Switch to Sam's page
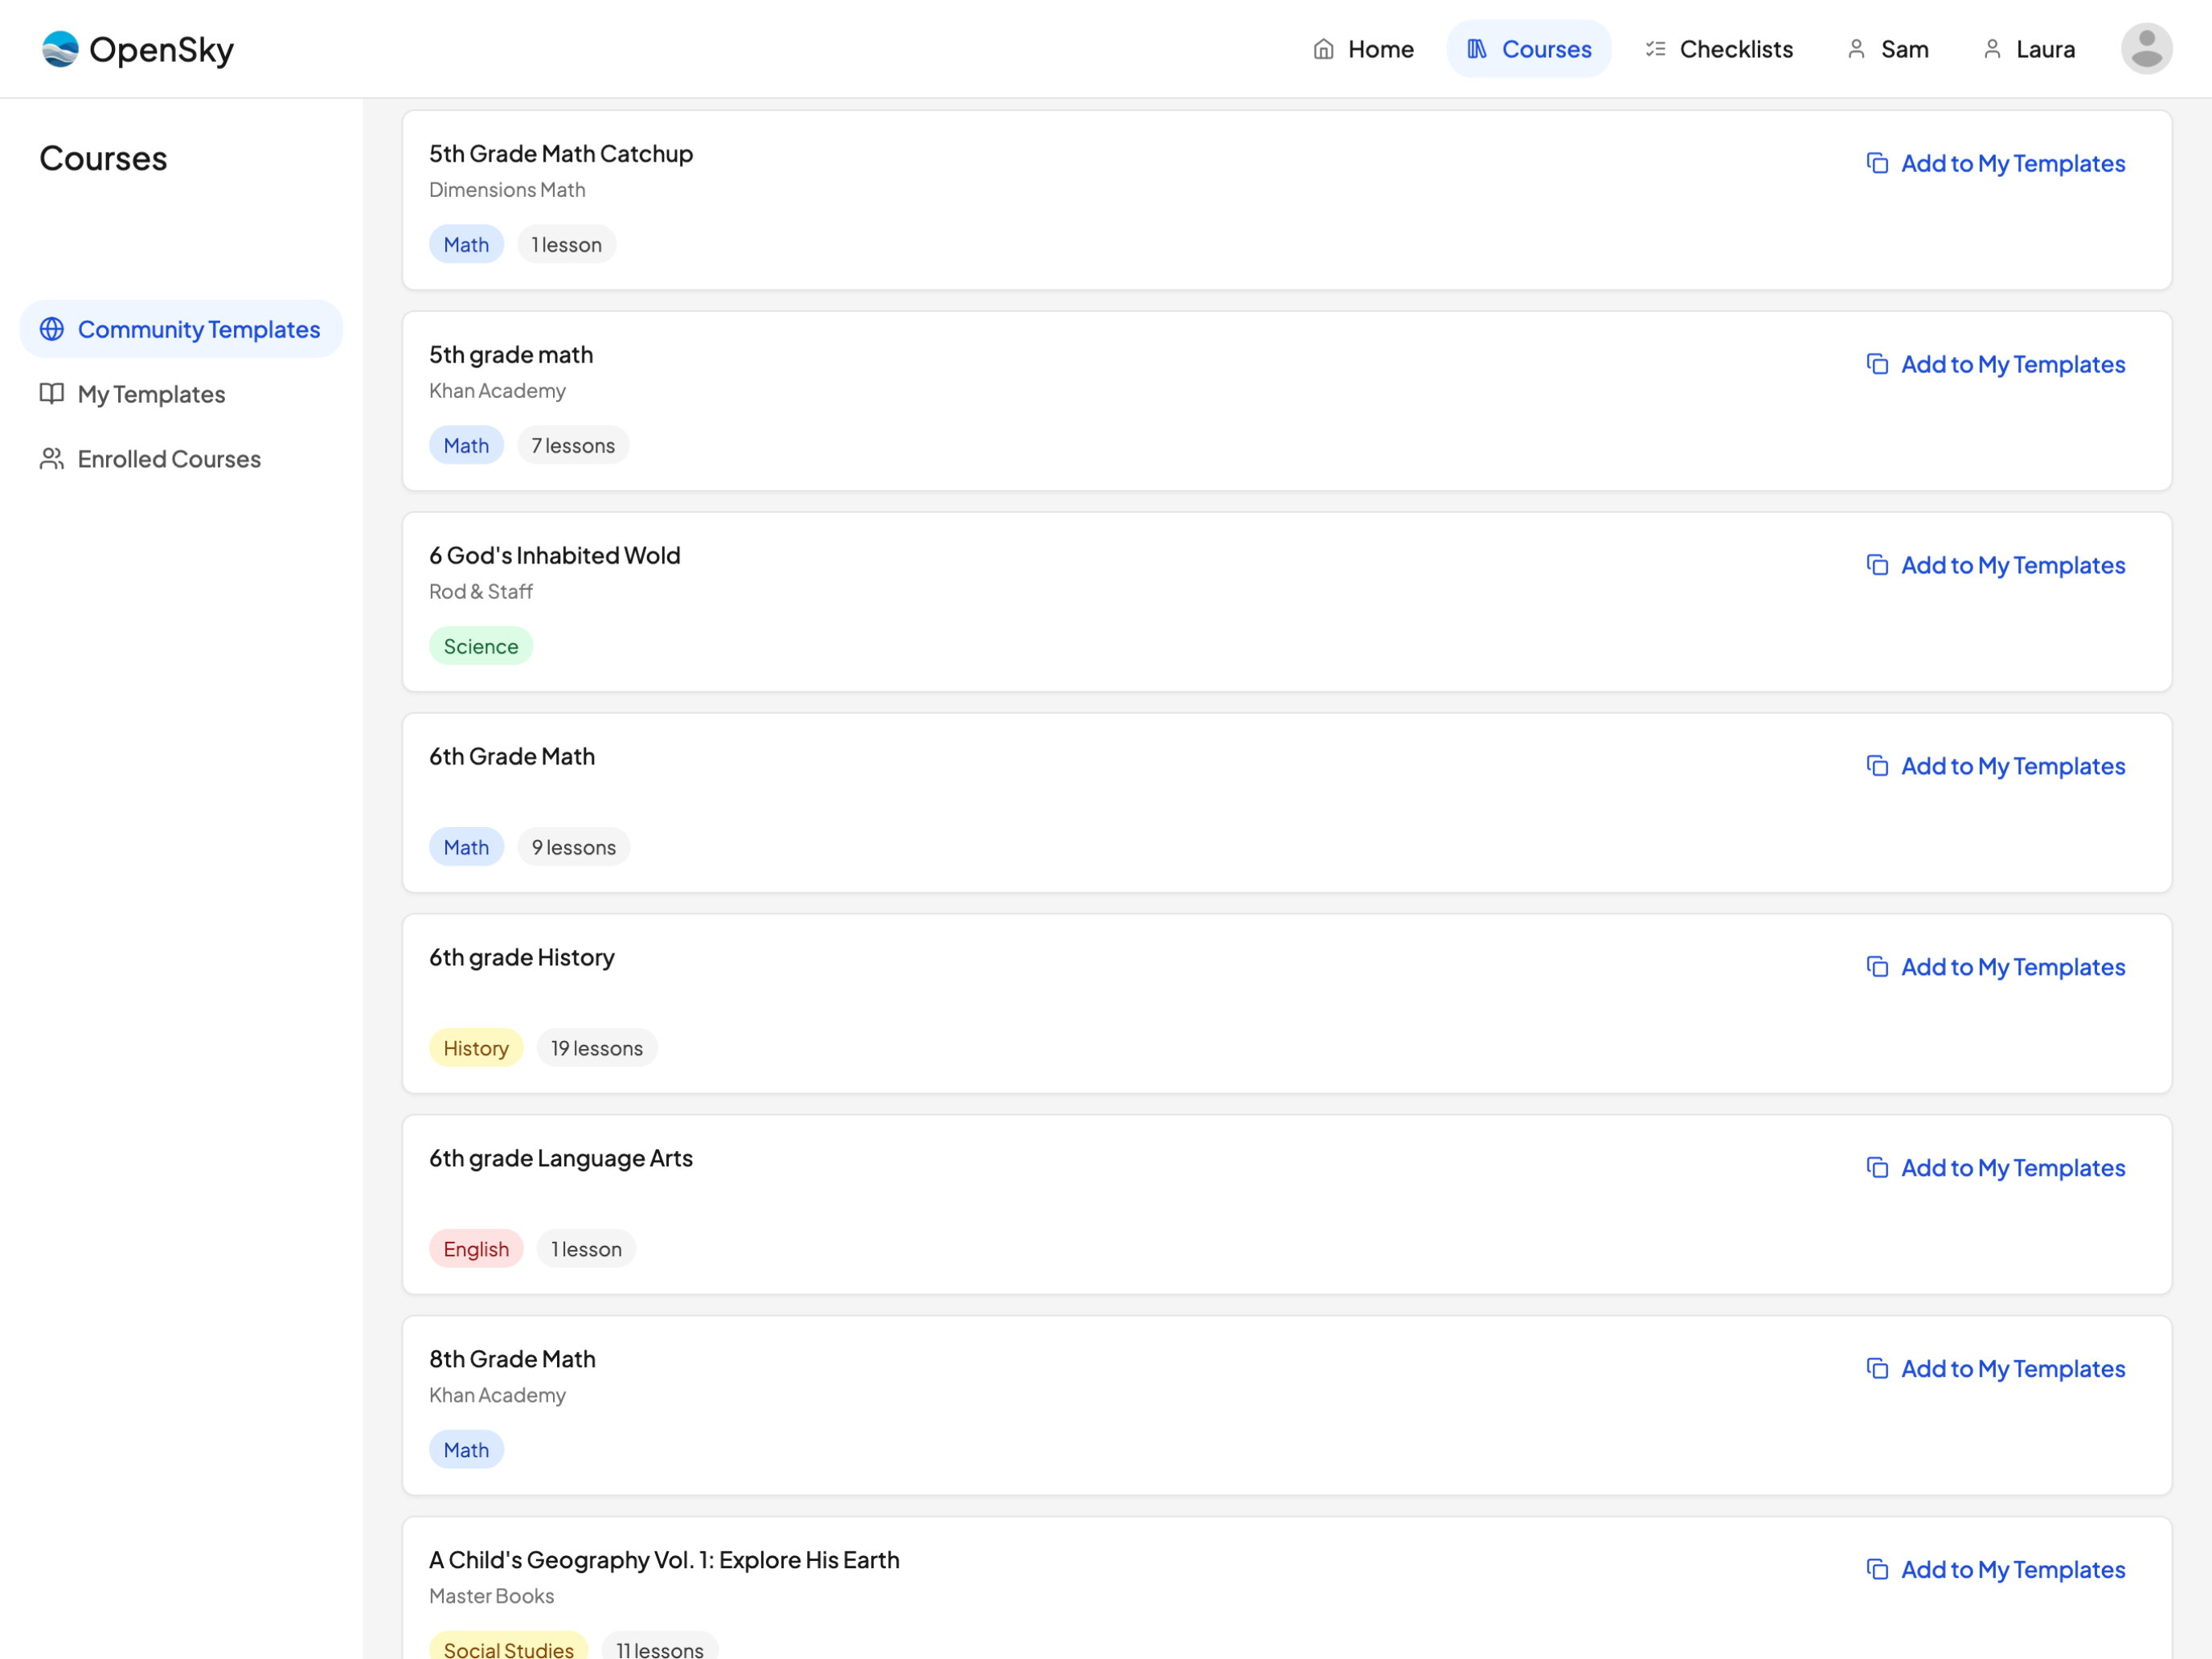The width and height of the screenshot is (2212, 1659). tap(1887, 49)
